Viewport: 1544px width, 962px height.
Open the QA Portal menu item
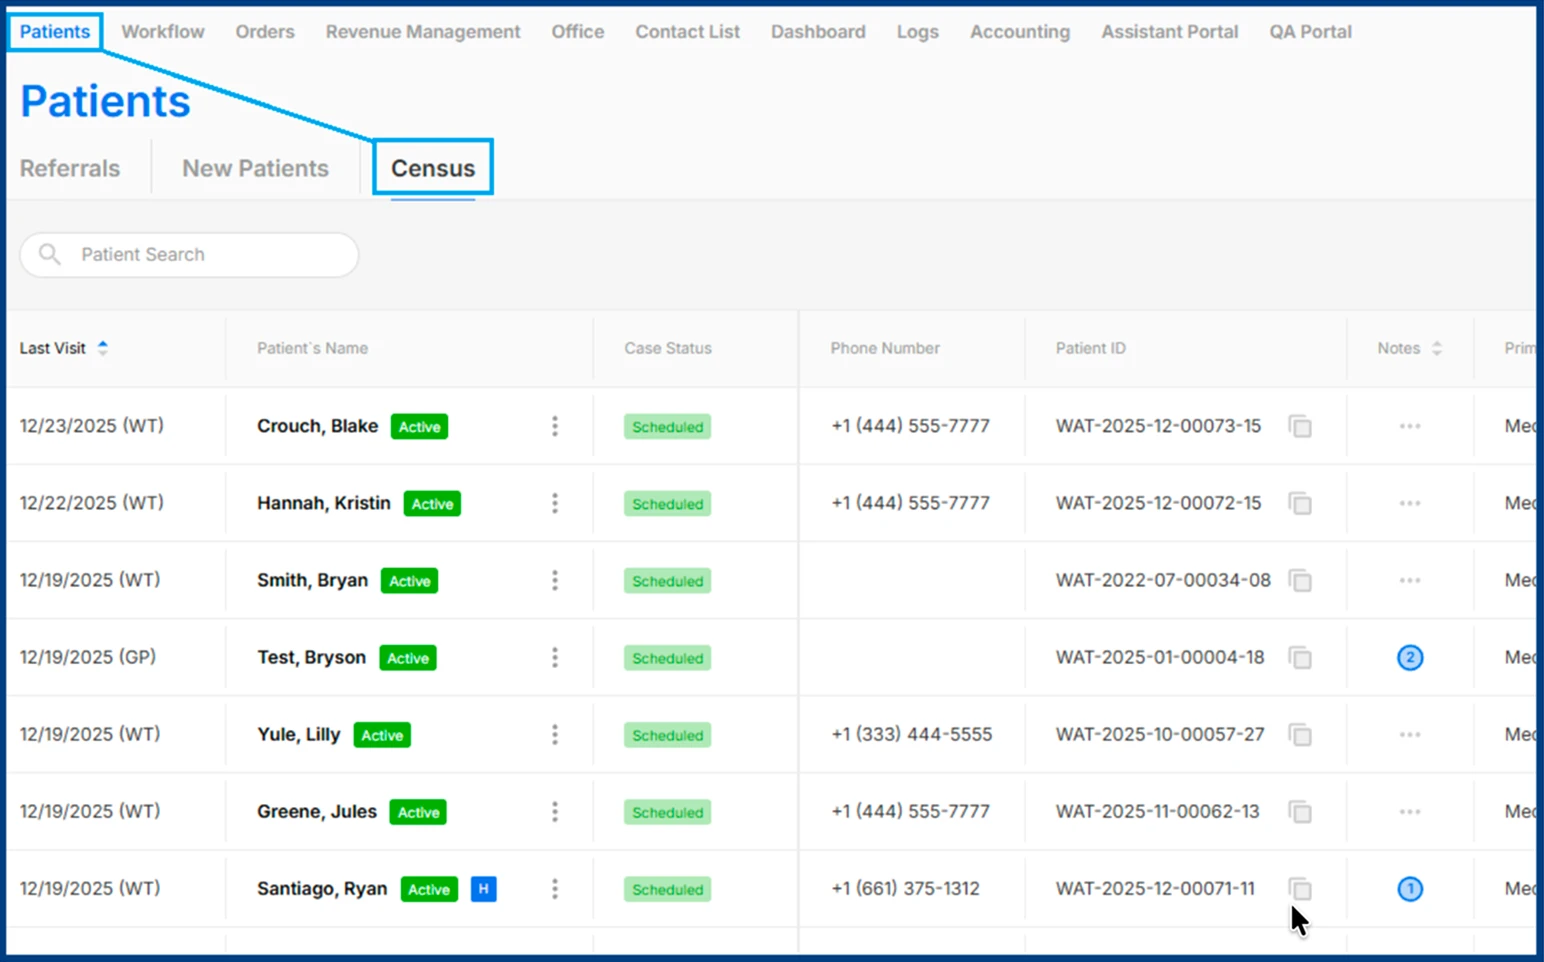point(1310,32)
